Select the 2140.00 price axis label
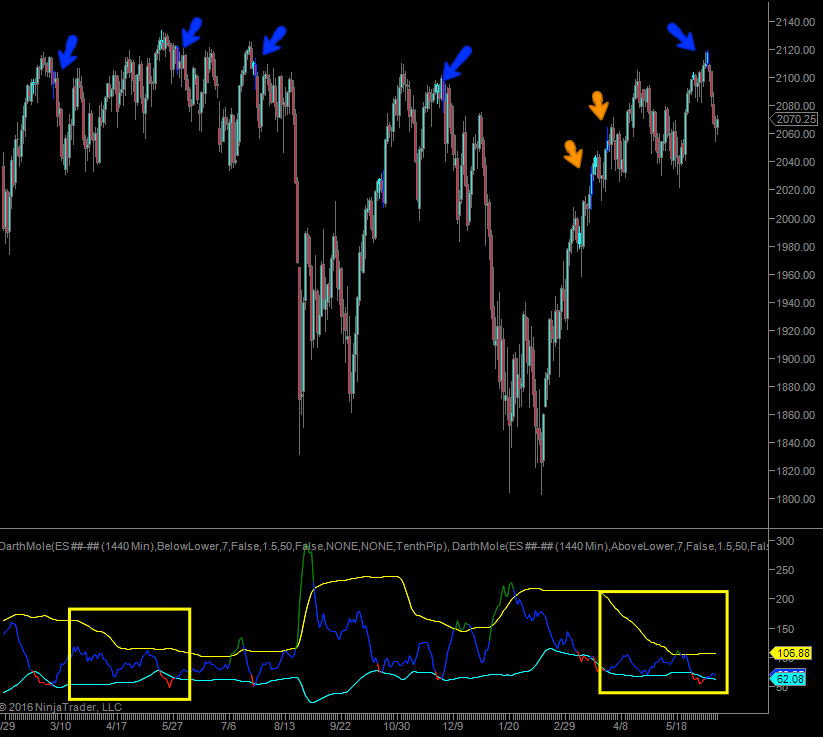Image resolution: width=823 pixels, height=737 pixels. tap(795, 22)
